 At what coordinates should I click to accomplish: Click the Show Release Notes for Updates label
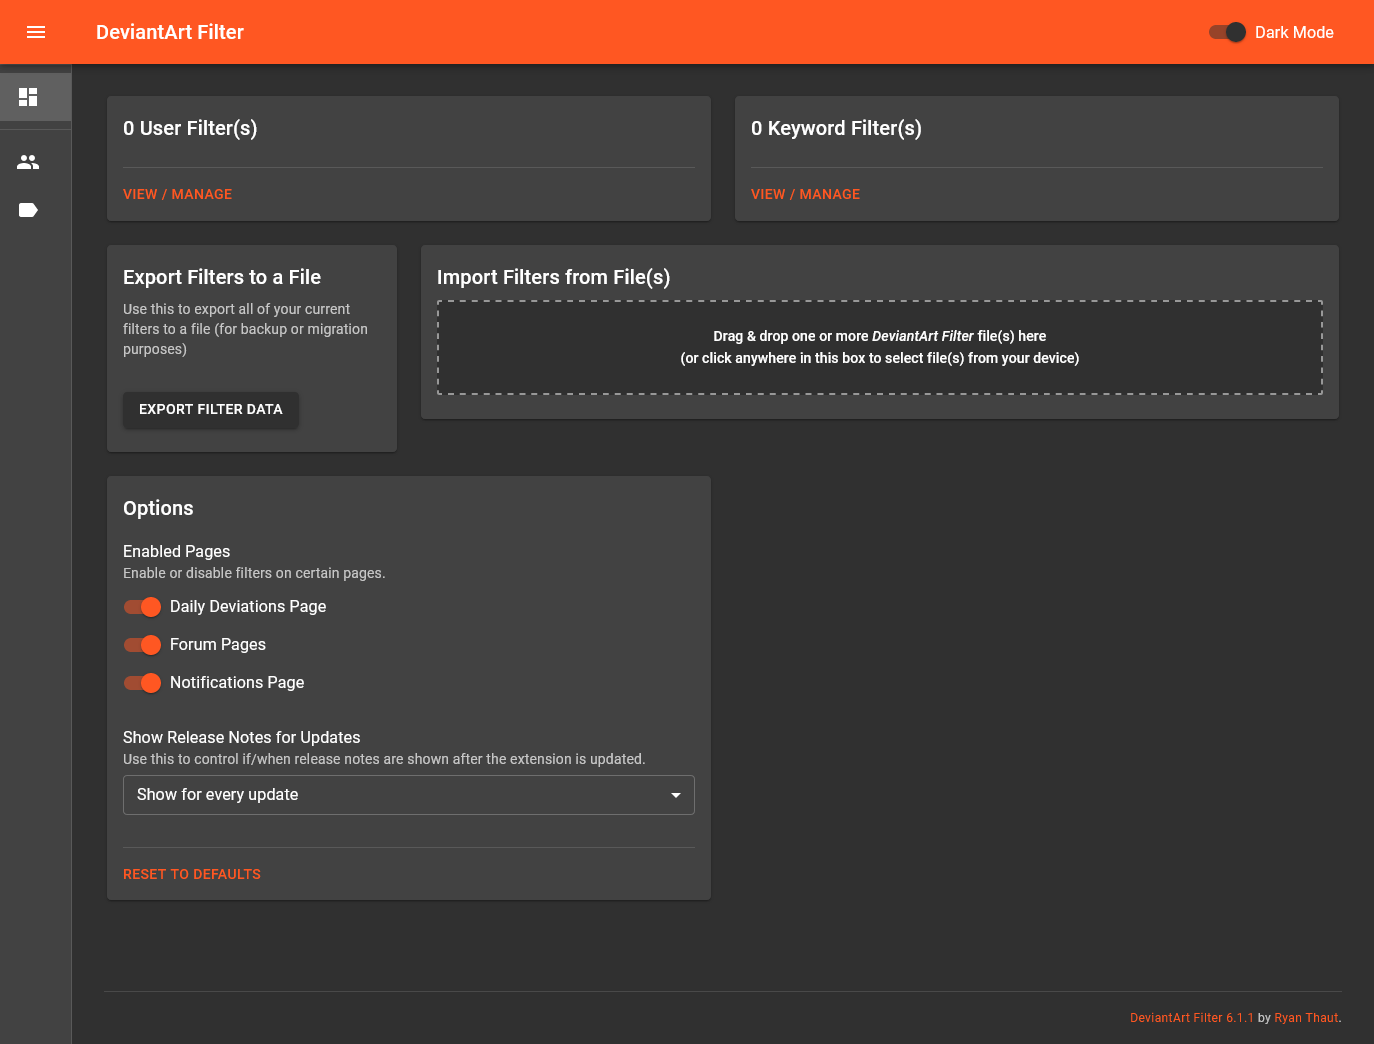(241, 737)
